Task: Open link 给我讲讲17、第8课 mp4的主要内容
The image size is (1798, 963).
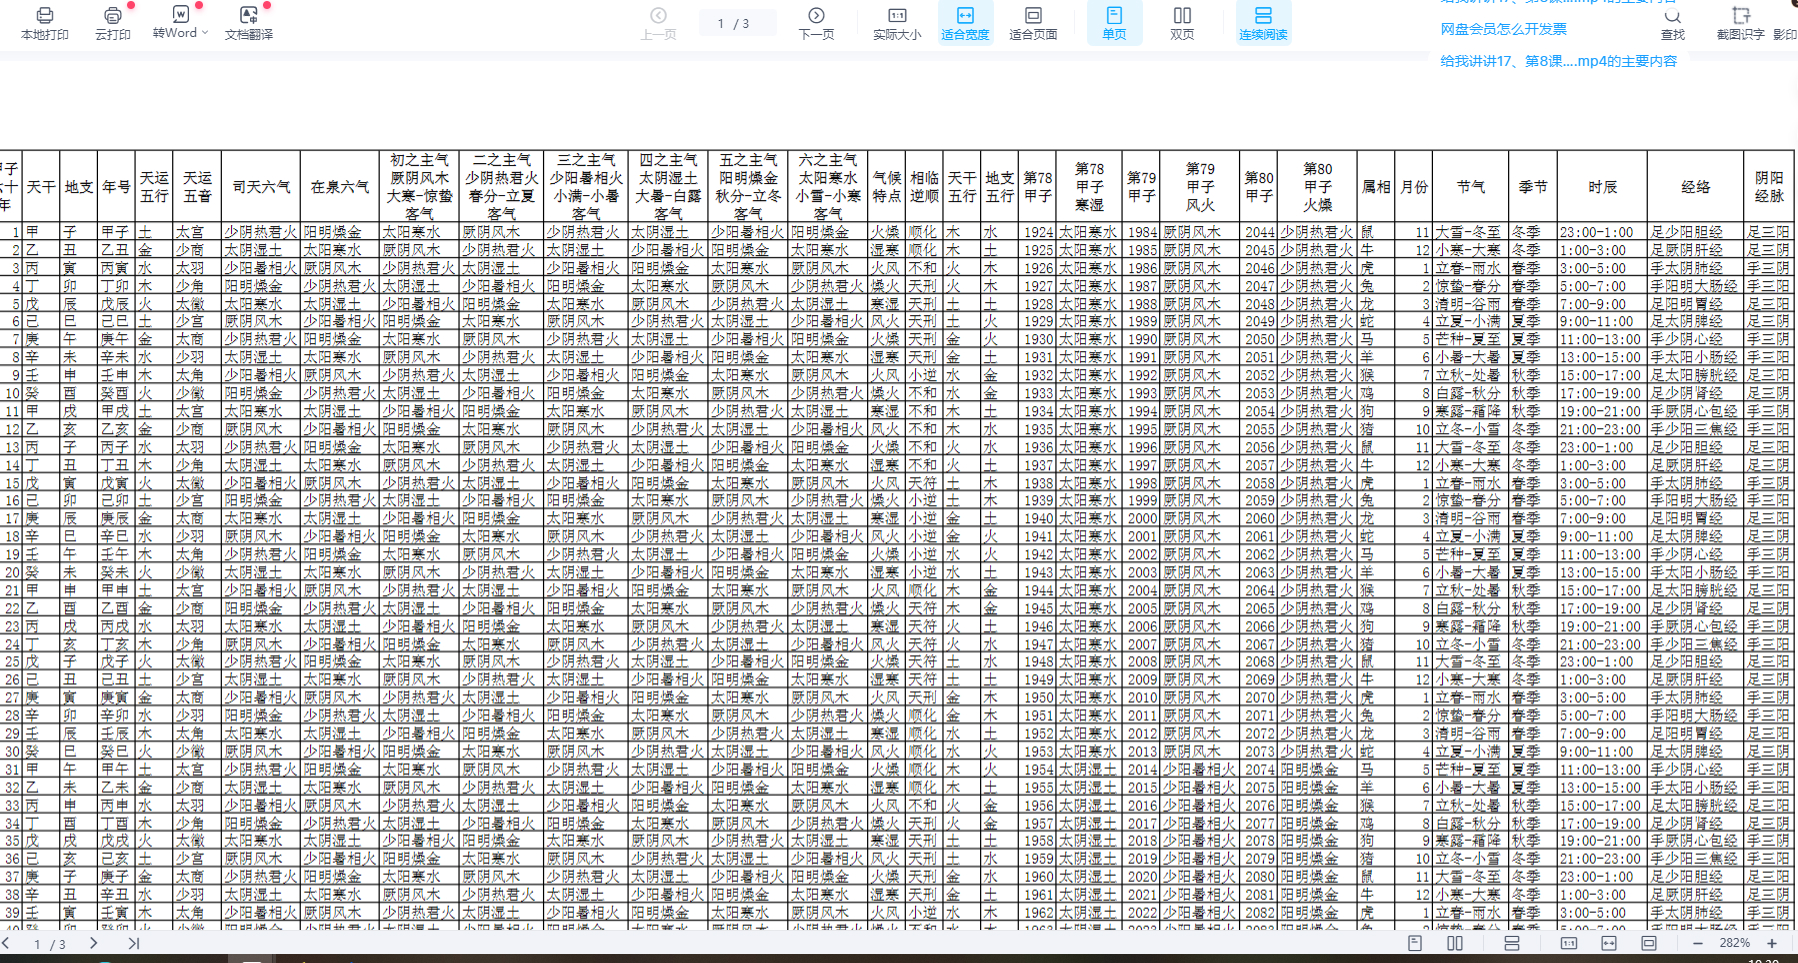Action: coord(1558,61)
